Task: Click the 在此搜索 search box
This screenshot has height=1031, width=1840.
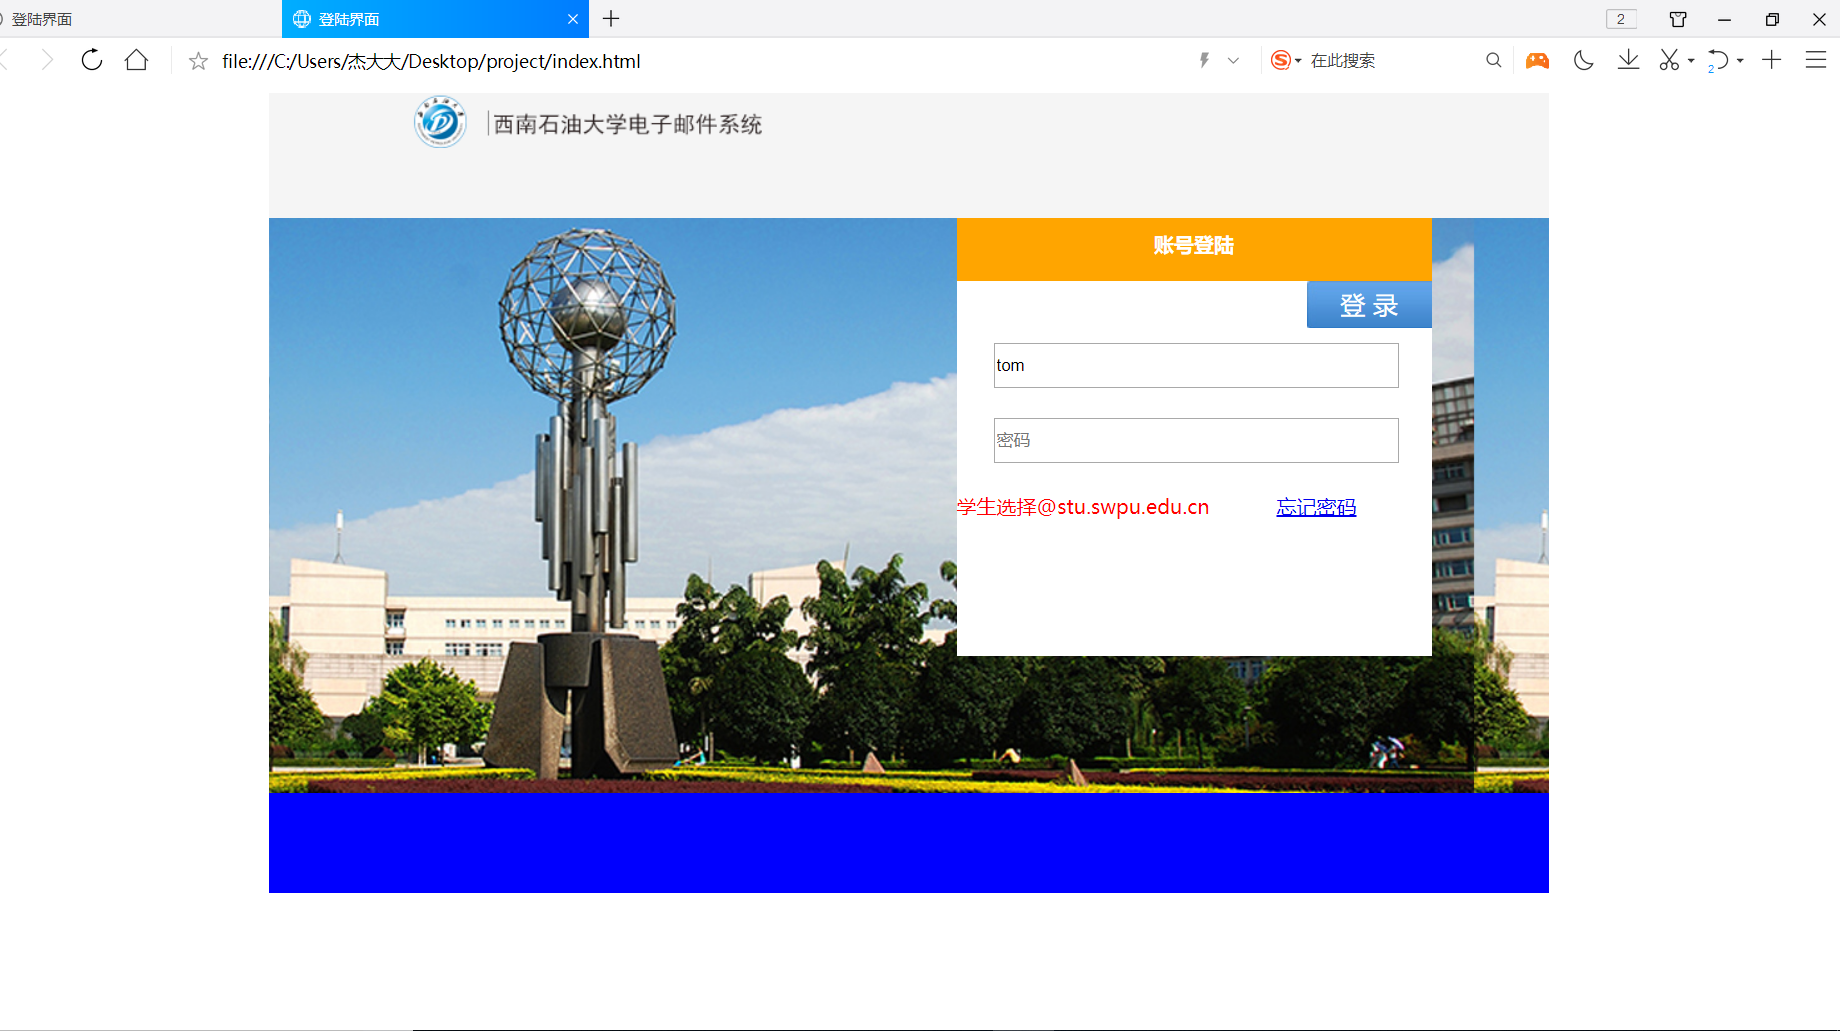Action: [1390, 61]
